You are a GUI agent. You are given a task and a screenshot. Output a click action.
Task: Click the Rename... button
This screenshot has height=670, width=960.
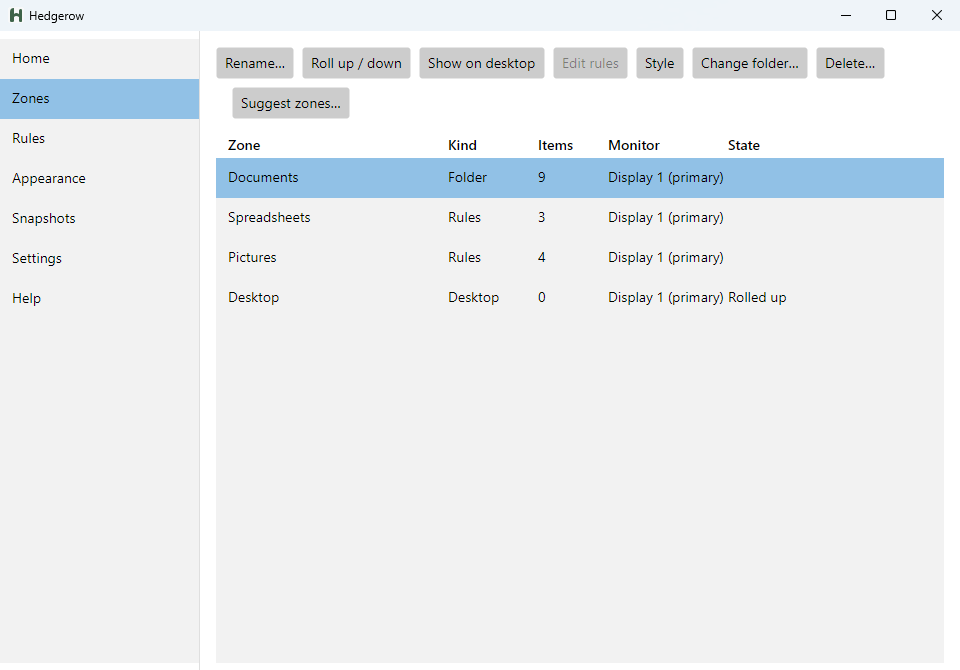(x=255, y=63)
